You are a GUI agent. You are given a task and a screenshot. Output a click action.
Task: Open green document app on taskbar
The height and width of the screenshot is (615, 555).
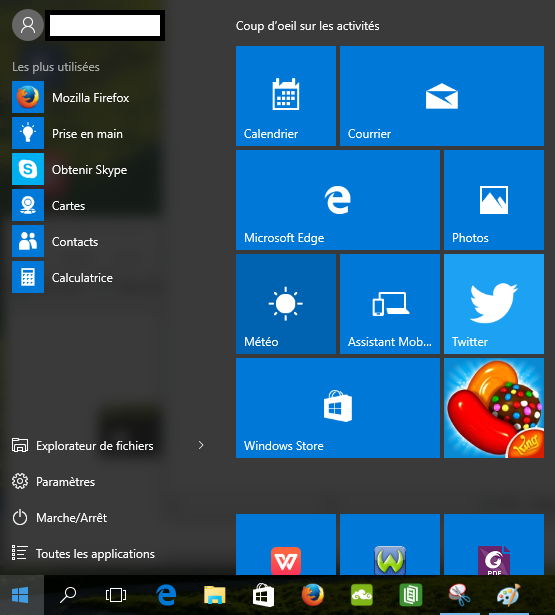[x=410, y=595]
